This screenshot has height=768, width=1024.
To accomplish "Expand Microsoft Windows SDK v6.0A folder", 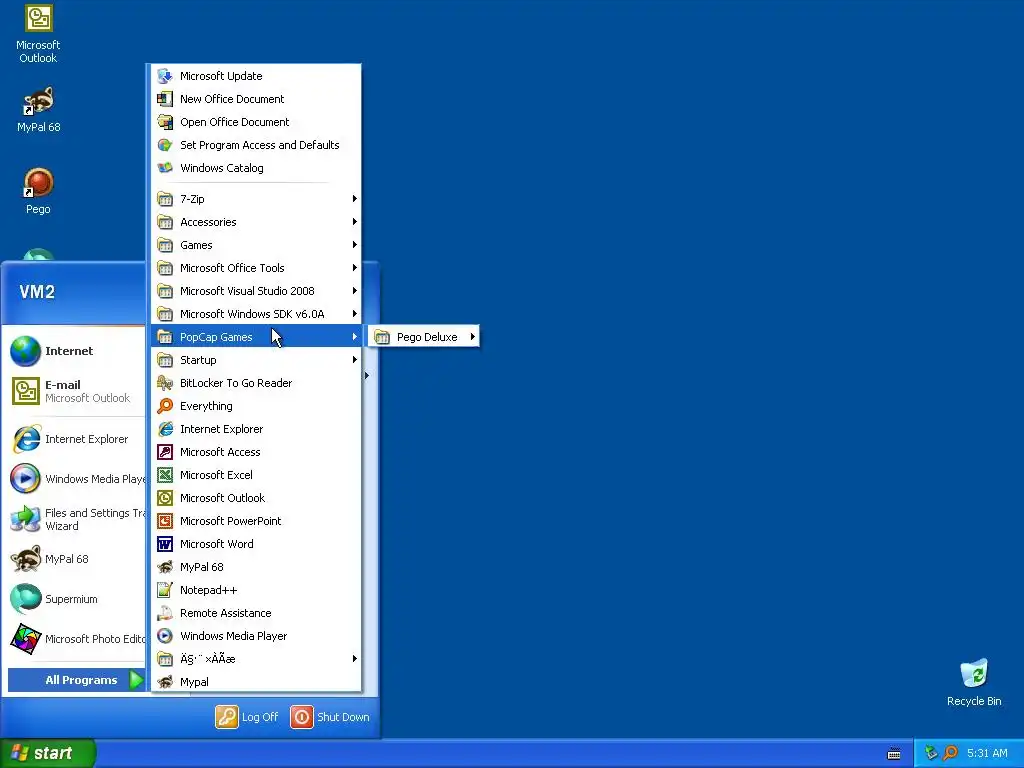I will click(256, 314).
